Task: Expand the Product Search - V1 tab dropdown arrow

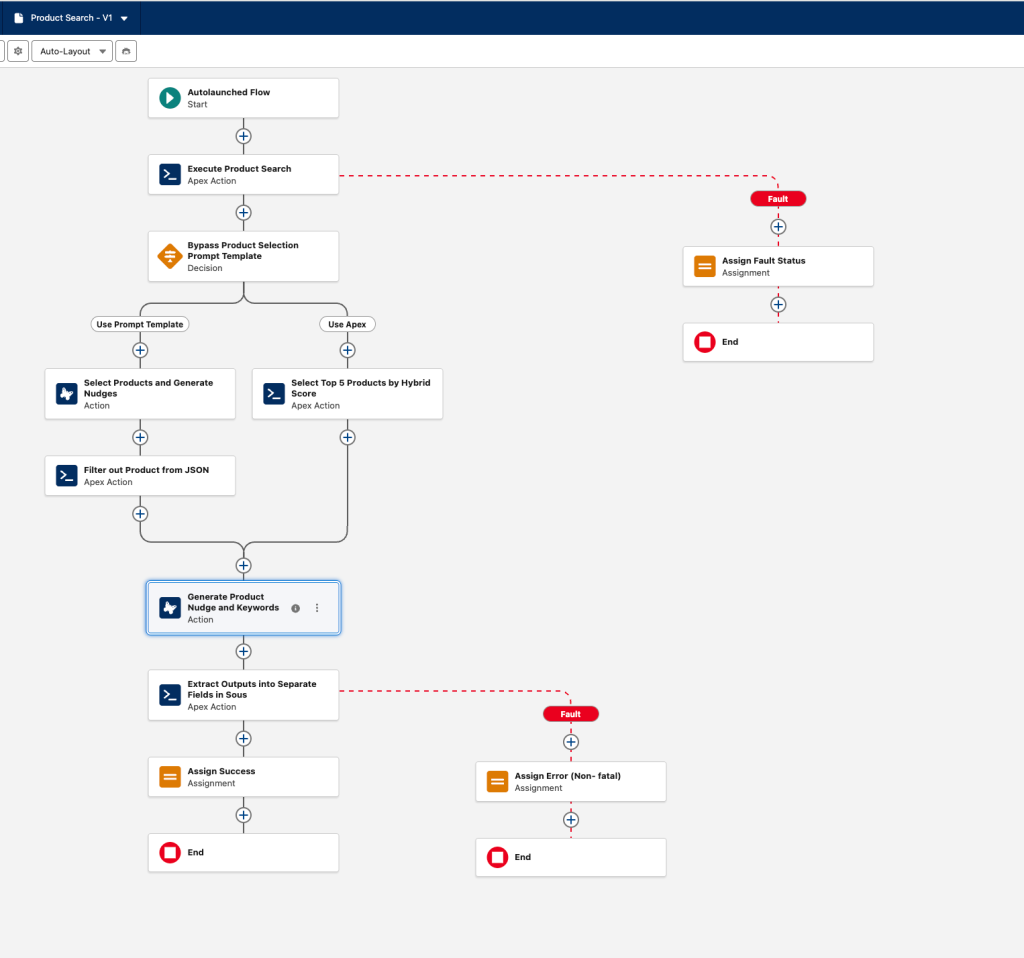Action: tap(124, 18)
